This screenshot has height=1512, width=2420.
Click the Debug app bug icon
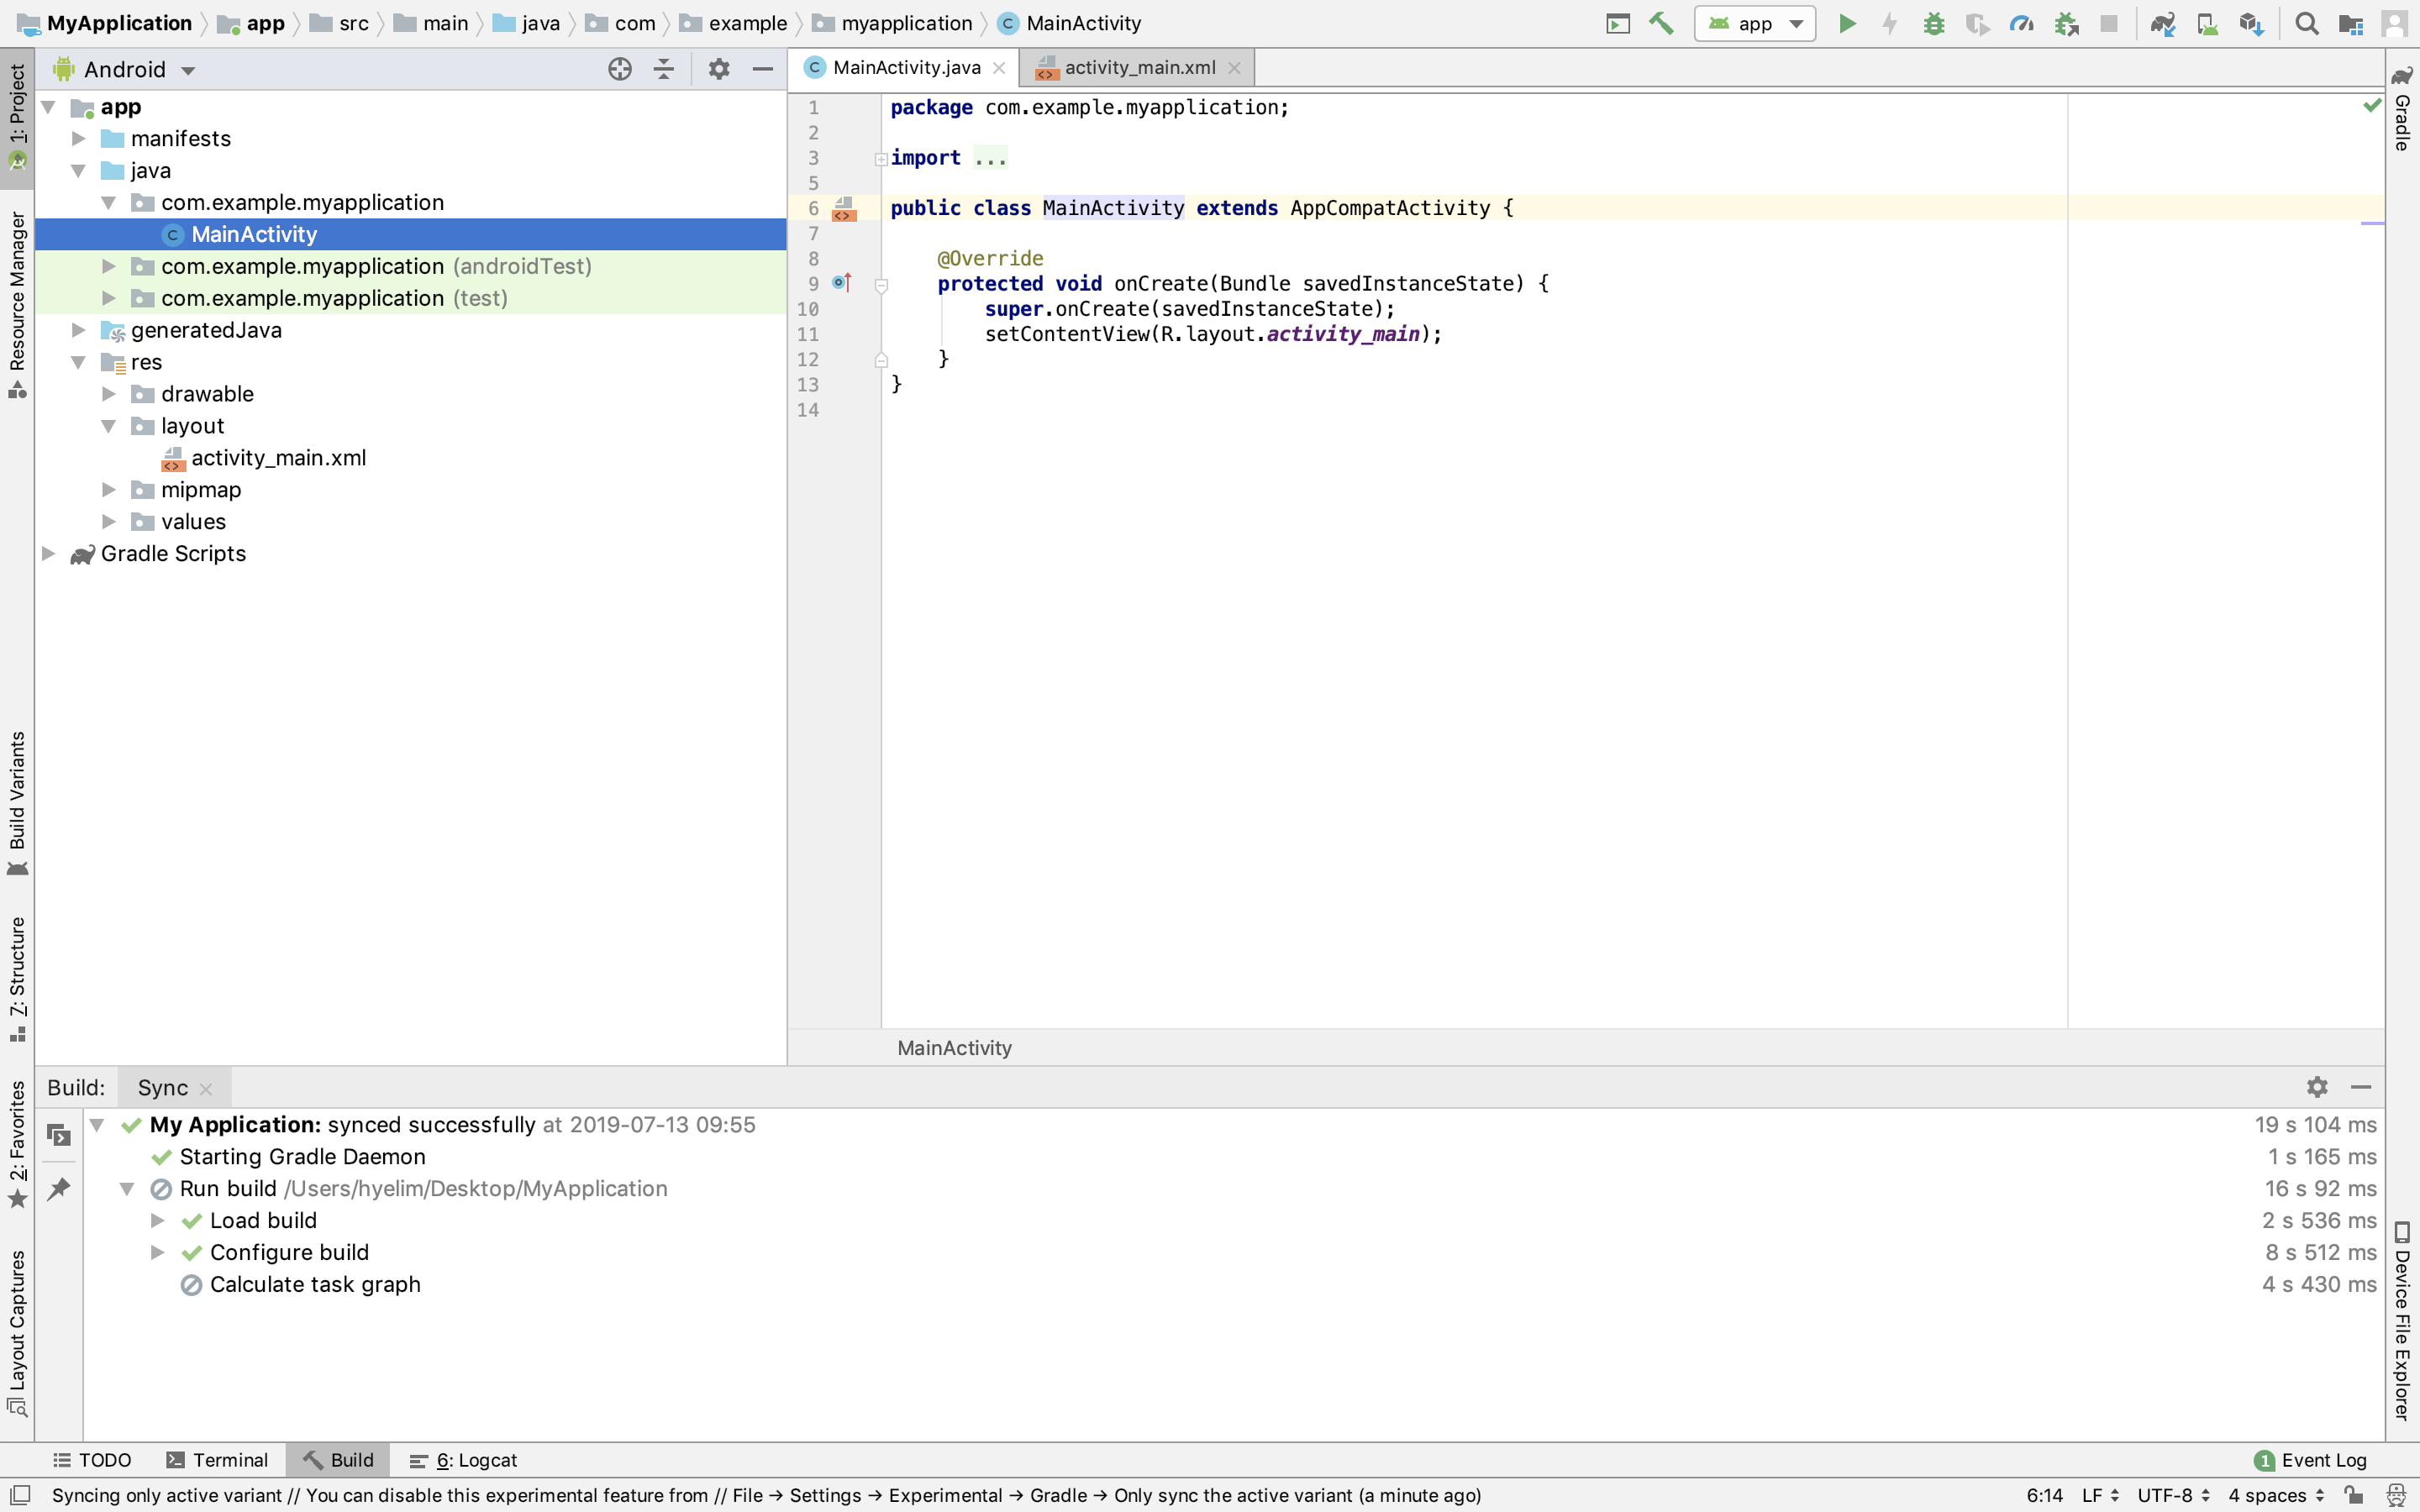[1933, 23]
